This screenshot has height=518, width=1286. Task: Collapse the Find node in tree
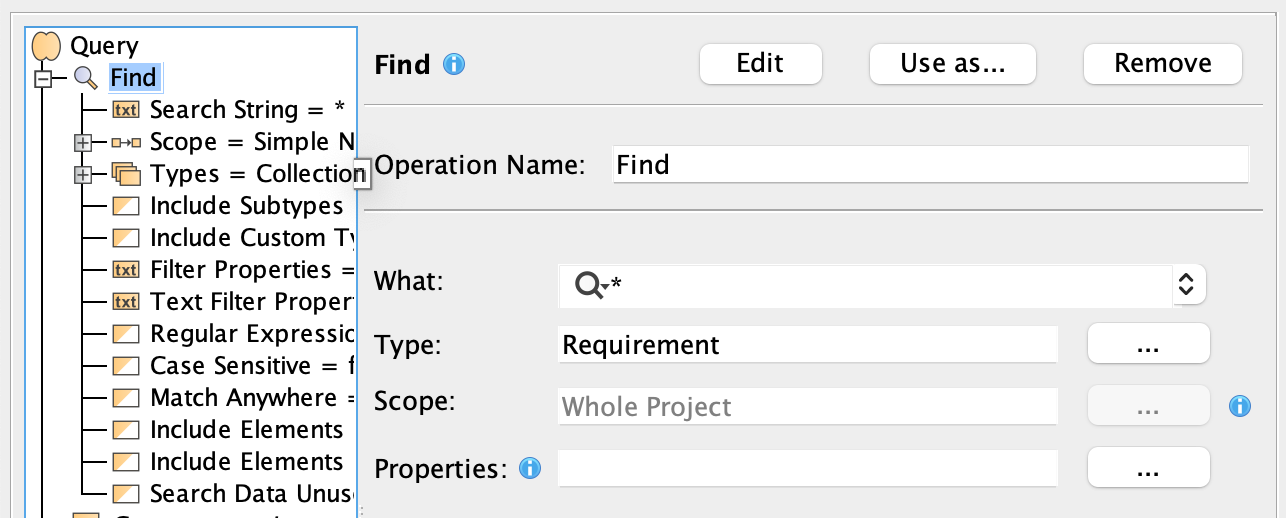(42, 78)
